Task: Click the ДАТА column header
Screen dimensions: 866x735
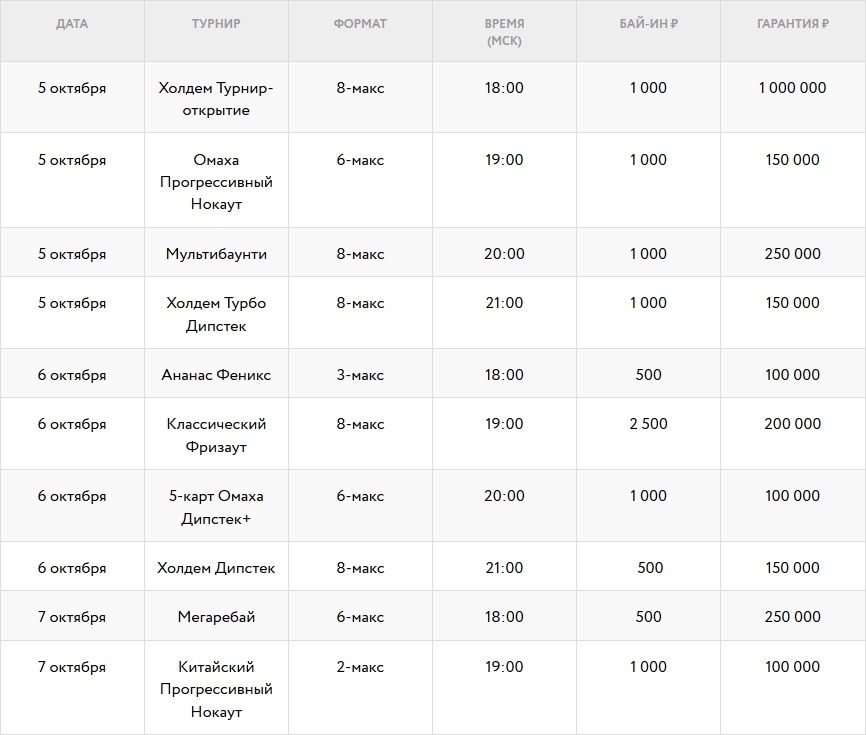Action: pos(72,24)
